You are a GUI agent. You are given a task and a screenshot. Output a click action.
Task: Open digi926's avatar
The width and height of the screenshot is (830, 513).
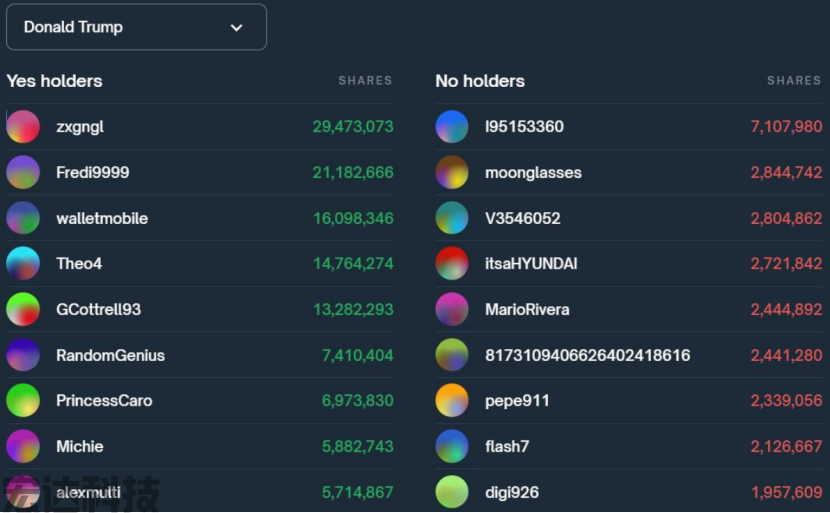pos(452,492)
